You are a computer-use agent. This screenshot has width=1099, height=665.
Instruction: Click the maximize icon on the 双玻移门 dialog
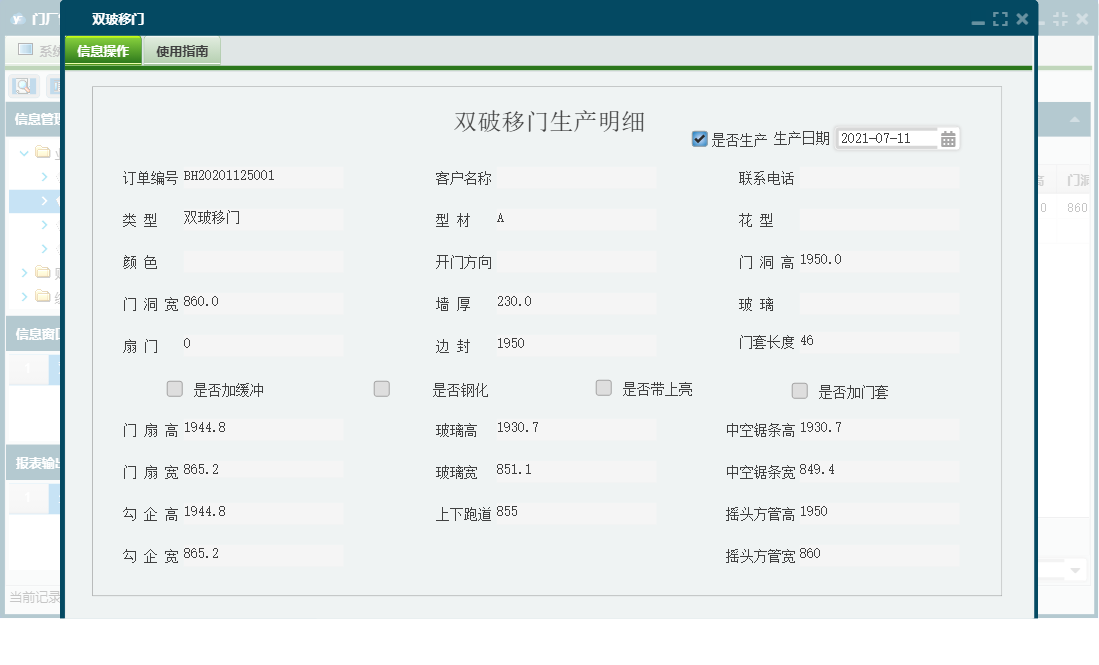pos(1000,17)
